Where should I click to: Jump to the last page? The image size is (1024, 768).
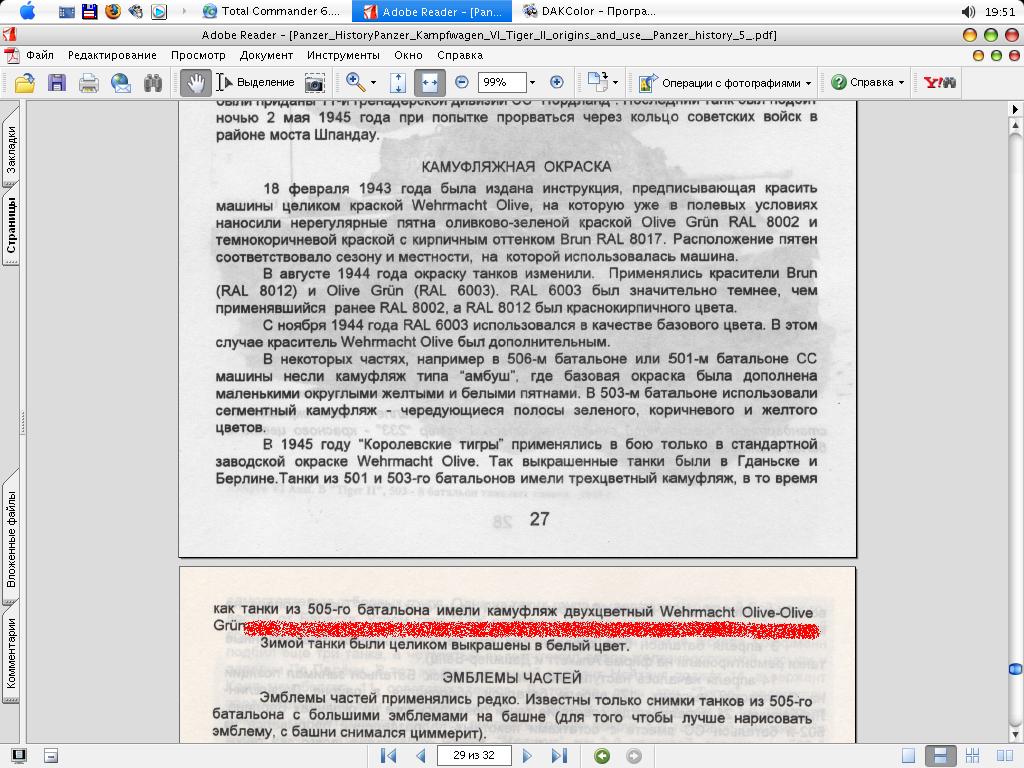pyautogui.click(x=559, y=756)
